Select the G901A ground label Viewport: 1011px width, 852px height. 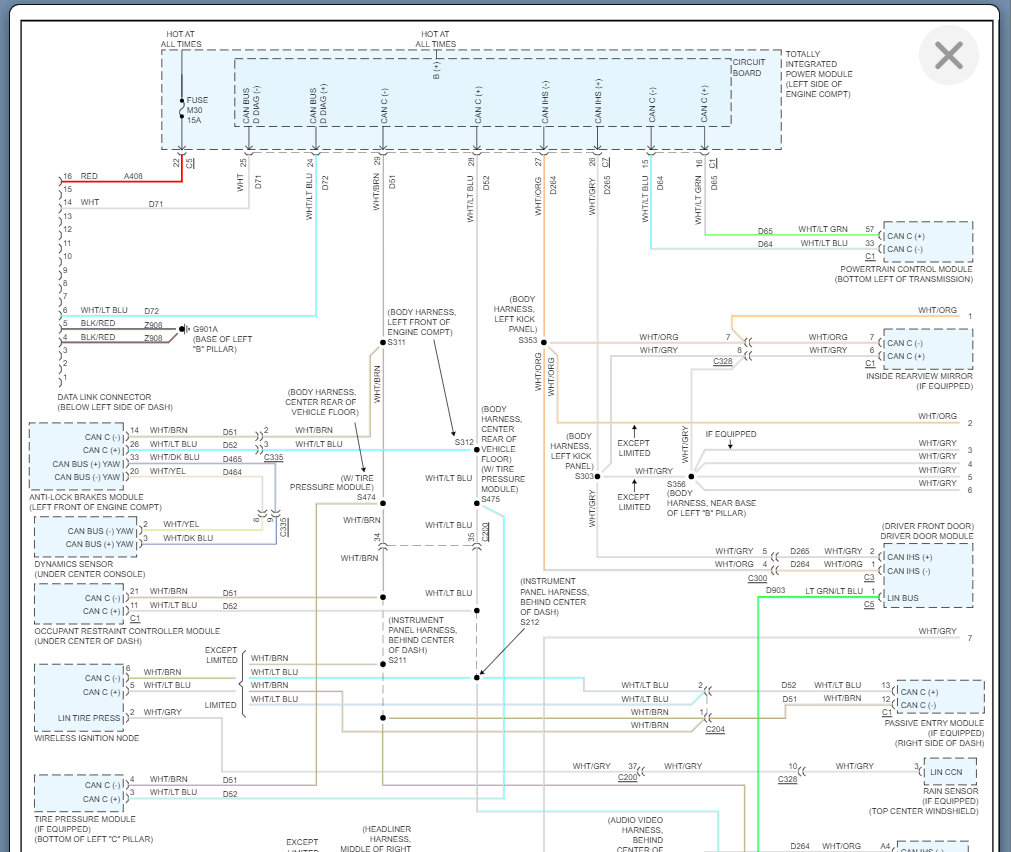(205, 329)
